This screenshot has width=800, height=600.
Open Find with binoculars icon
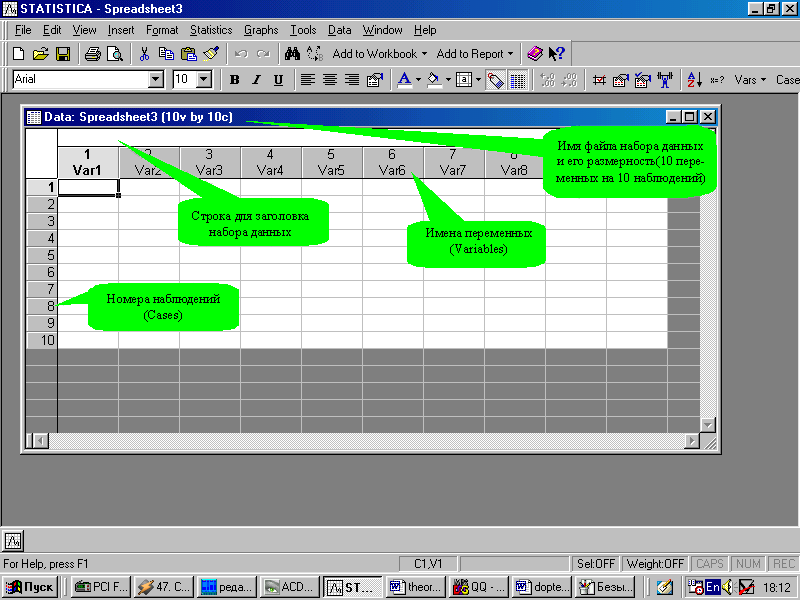(x=292, y=54)
